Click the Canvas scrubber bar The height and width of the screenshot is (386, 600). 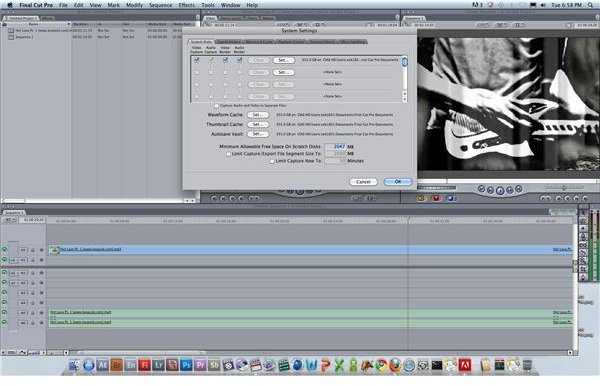(x=507, y=181)
